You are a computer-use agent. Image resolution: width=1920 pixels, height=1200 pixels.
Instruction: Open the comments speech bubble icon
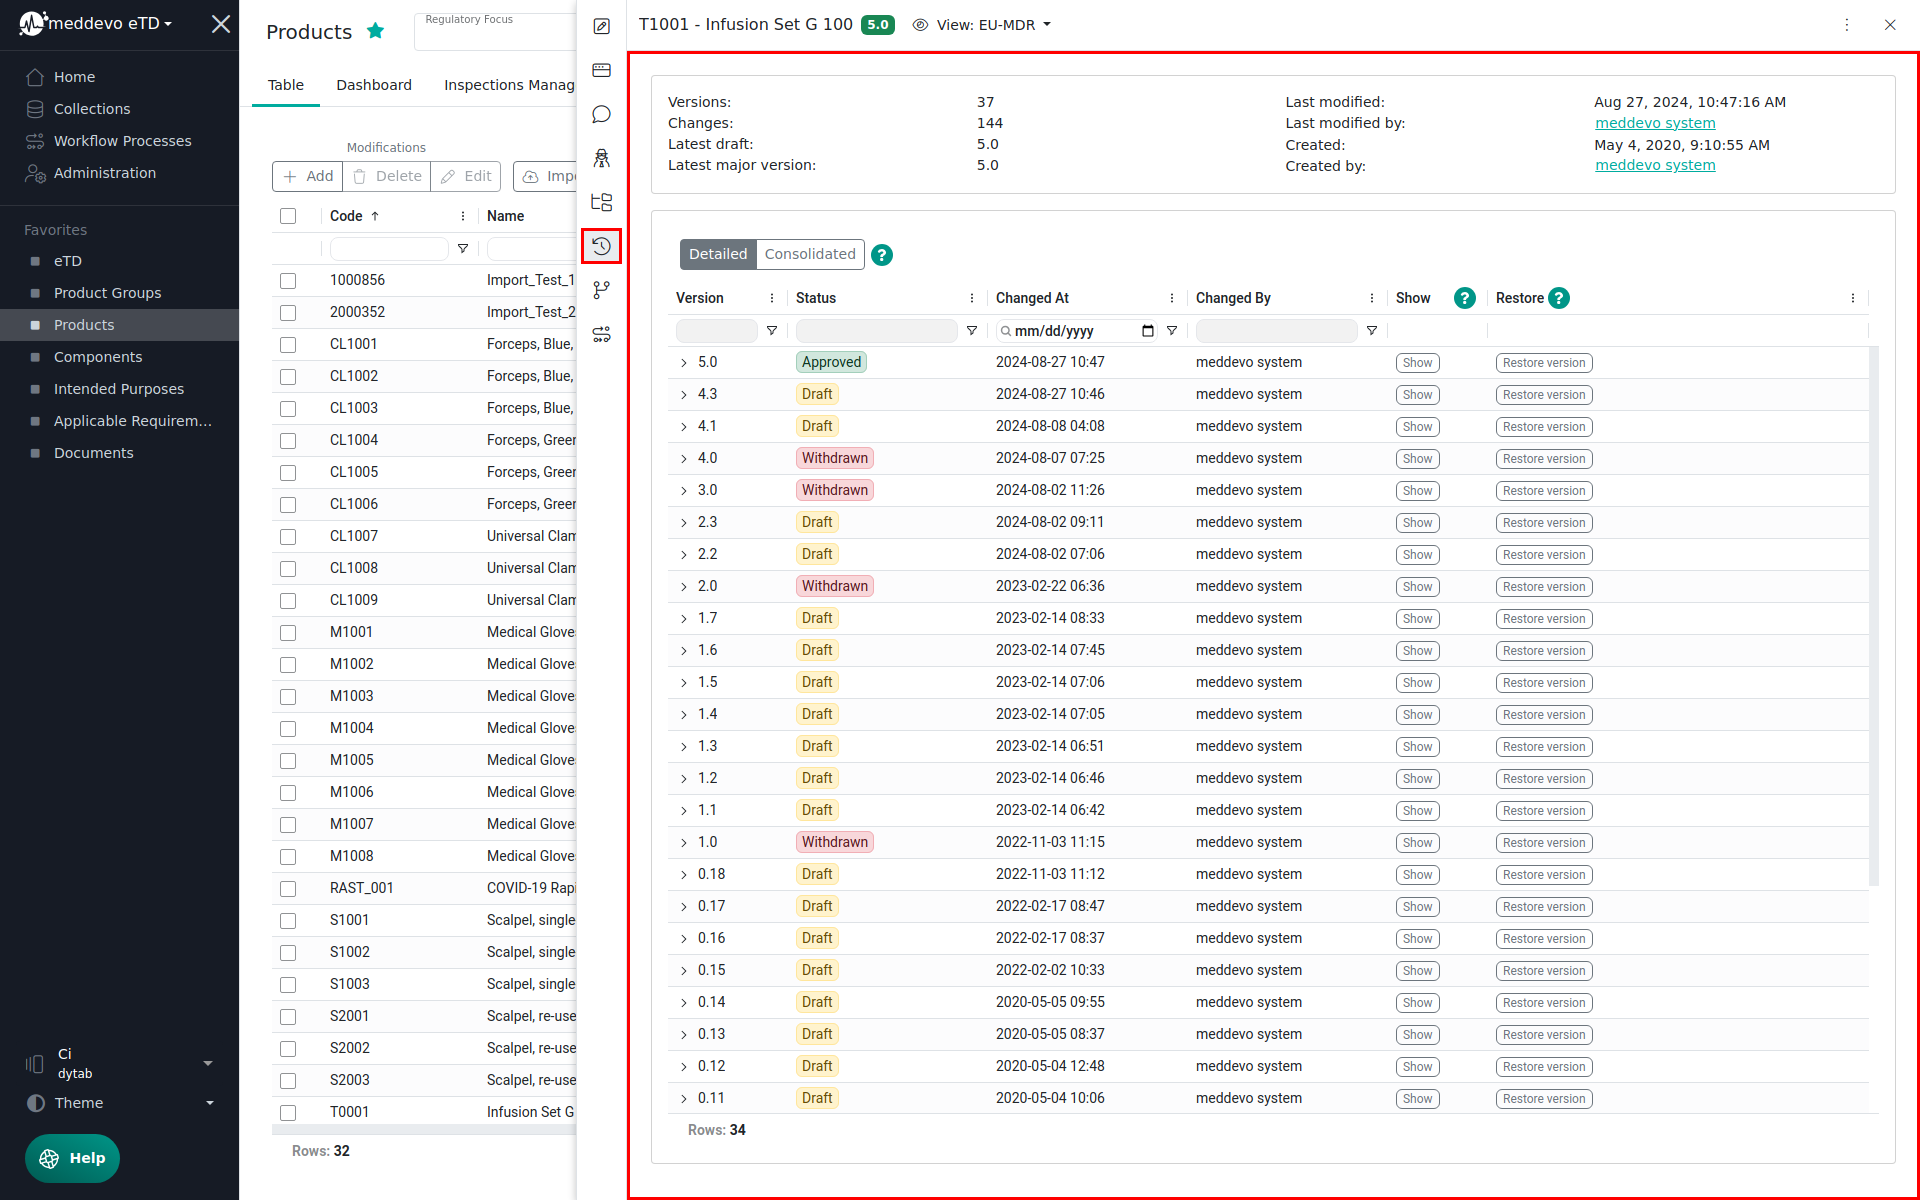click(x=601, y=114)
